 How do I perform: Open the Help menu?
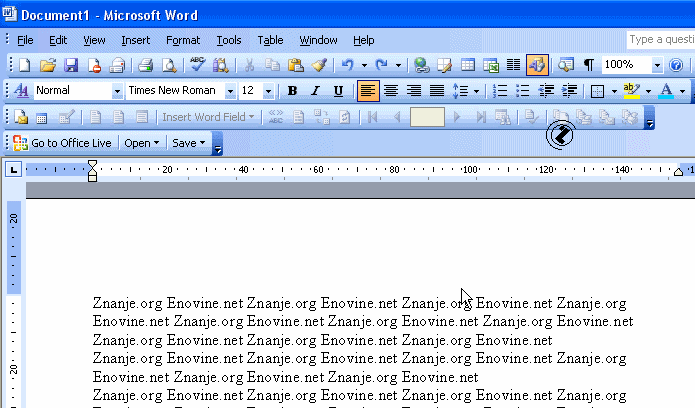click(x=363, y=40)
